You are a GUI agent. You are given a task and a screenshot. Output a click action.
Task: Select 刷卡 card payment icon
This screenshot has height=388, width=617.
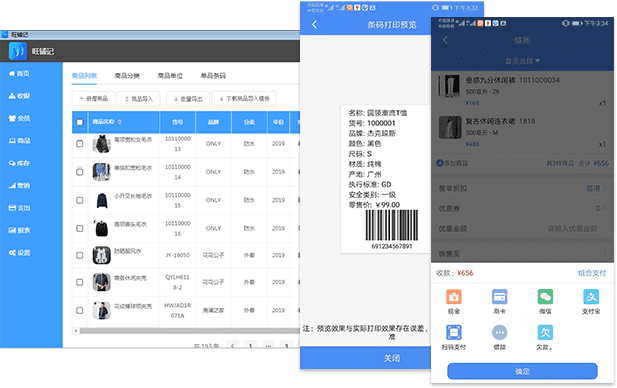(x=499, y=297)
